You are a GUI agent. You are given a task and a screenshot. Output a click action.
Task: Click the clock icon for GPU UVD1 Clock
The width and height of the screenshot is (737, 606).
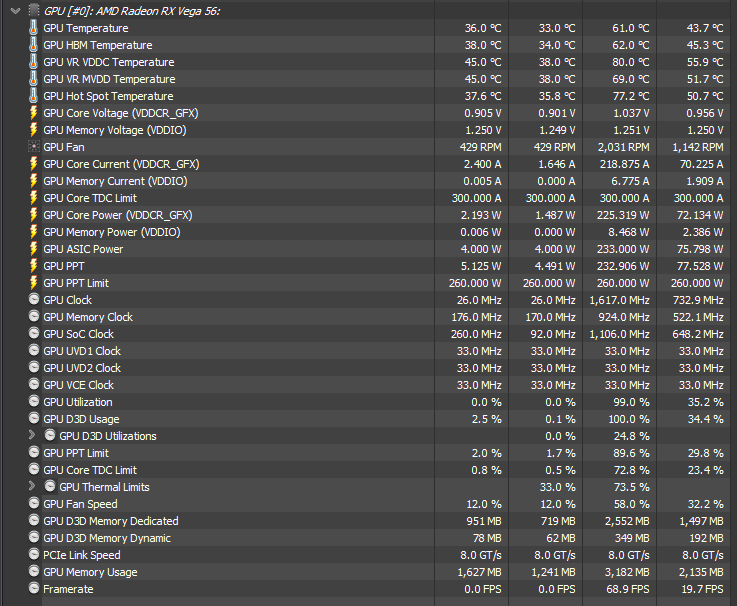click(34, 350)
